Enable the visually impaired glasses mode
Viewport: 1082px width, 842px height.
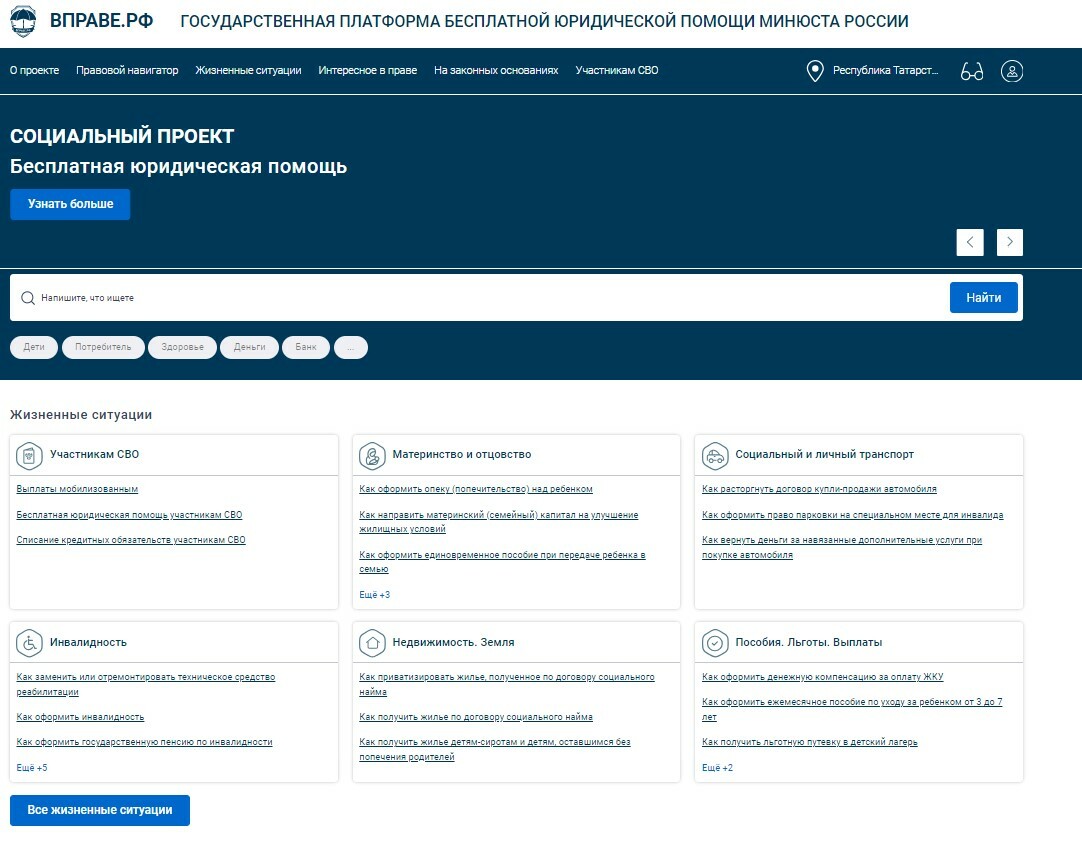point(972,71)
